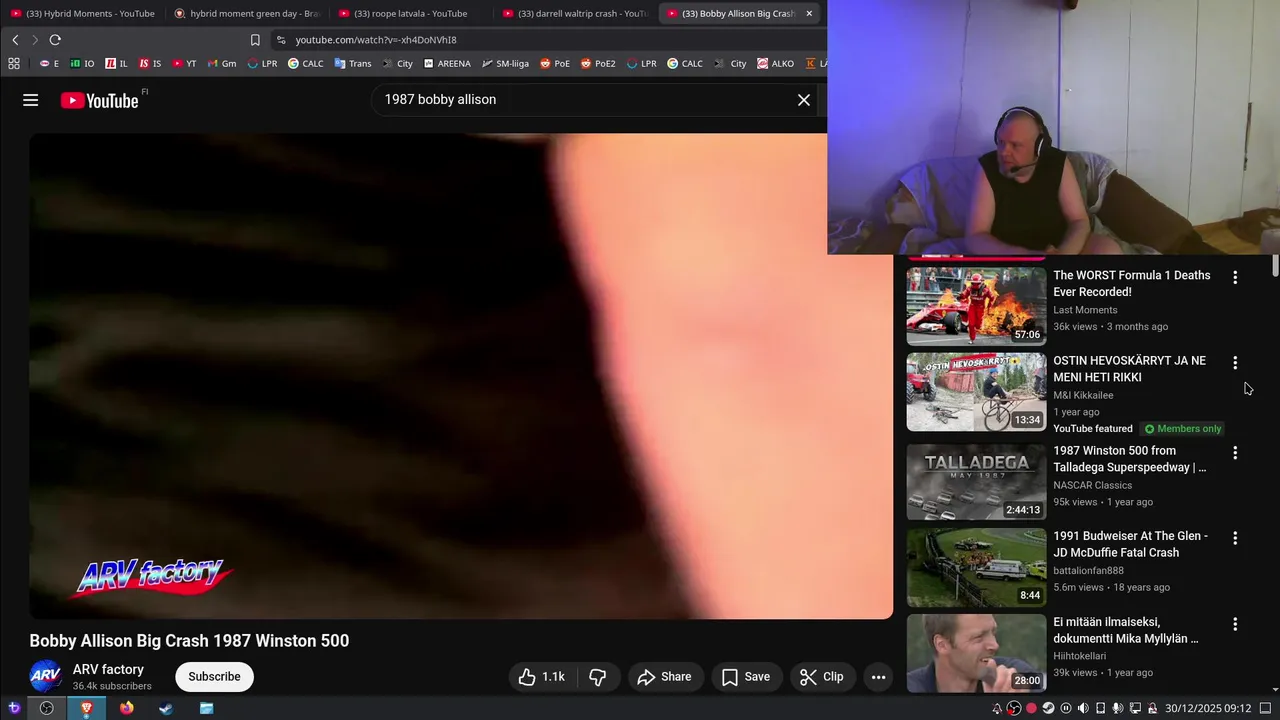
Task: Open the apps grid icon on bookmarks bar
Action: [x=14, y=63]
